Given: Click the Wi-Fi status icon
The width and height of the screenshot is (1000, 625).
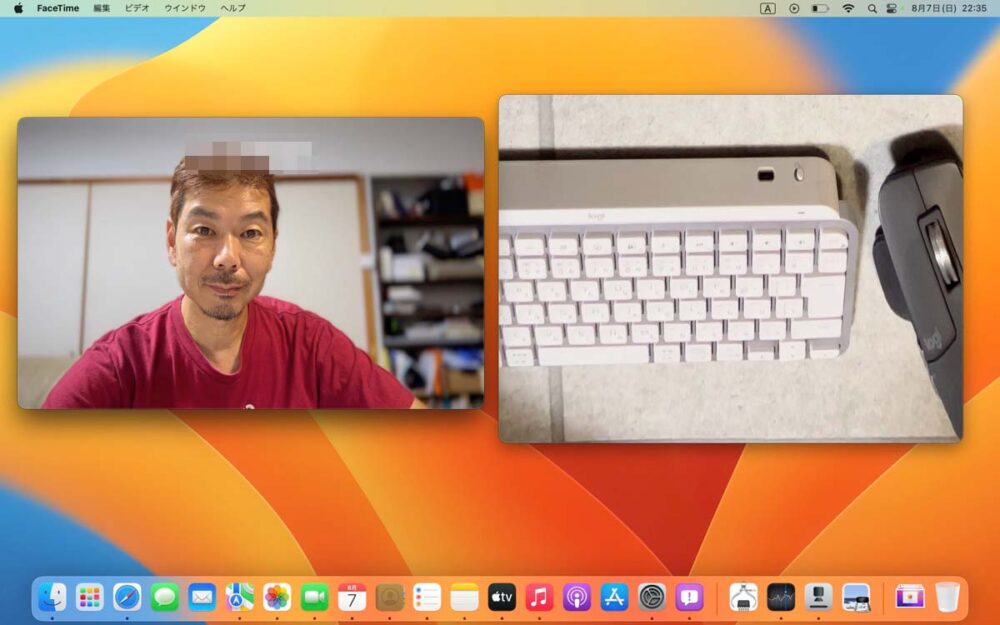Looking at the screenshot, I should click(x=848, y=8).
